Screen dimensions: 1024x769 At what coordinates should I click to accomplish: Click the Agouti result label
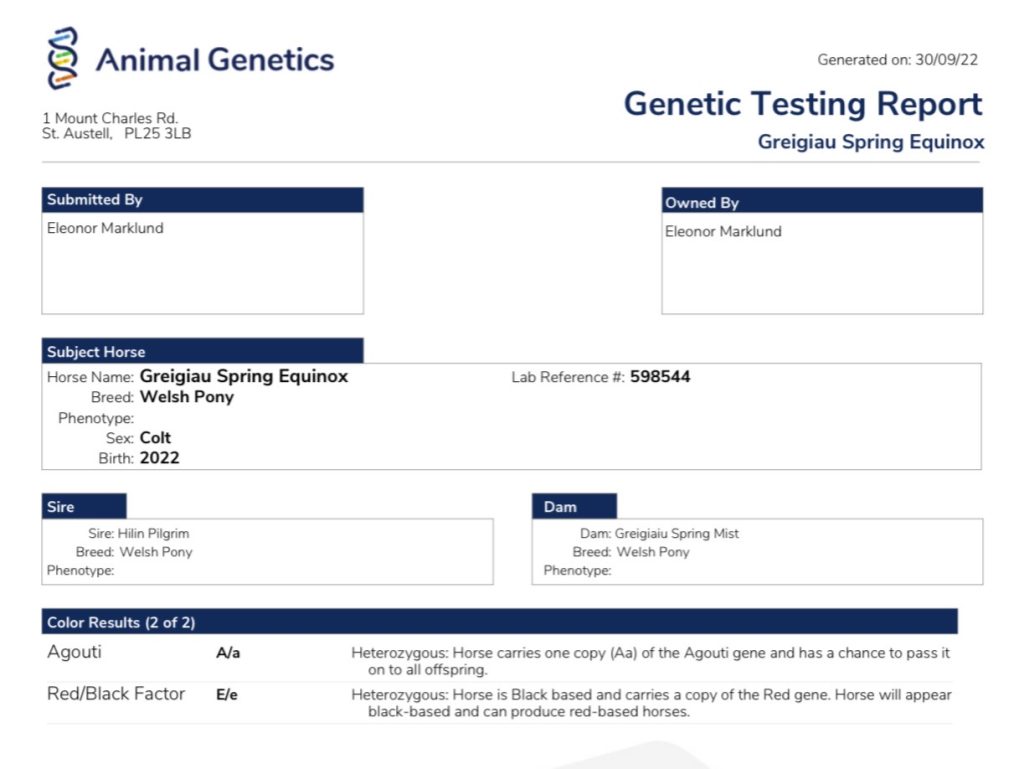click(75, 653)
